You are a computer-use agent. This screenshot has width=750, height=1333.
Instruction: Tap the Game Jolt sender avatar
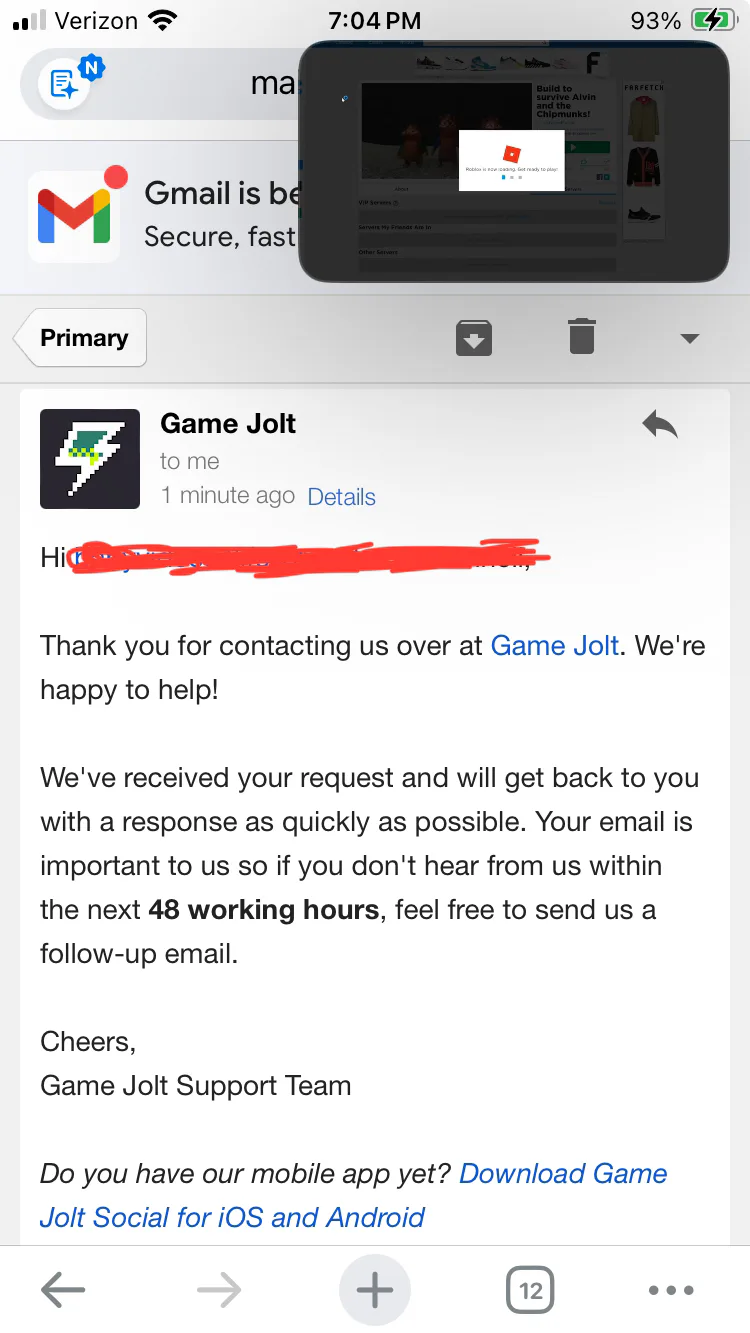tap(90, 459)
